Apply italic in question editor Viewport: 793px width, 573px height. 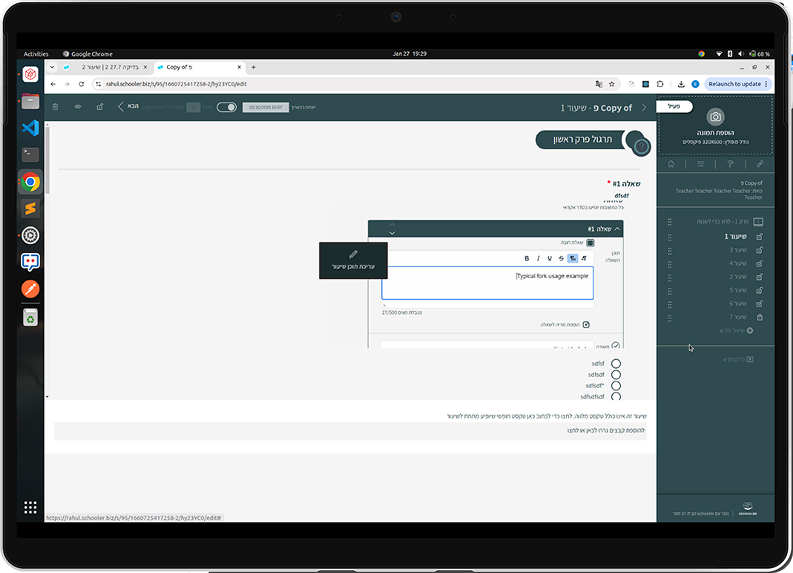point(538,258)
